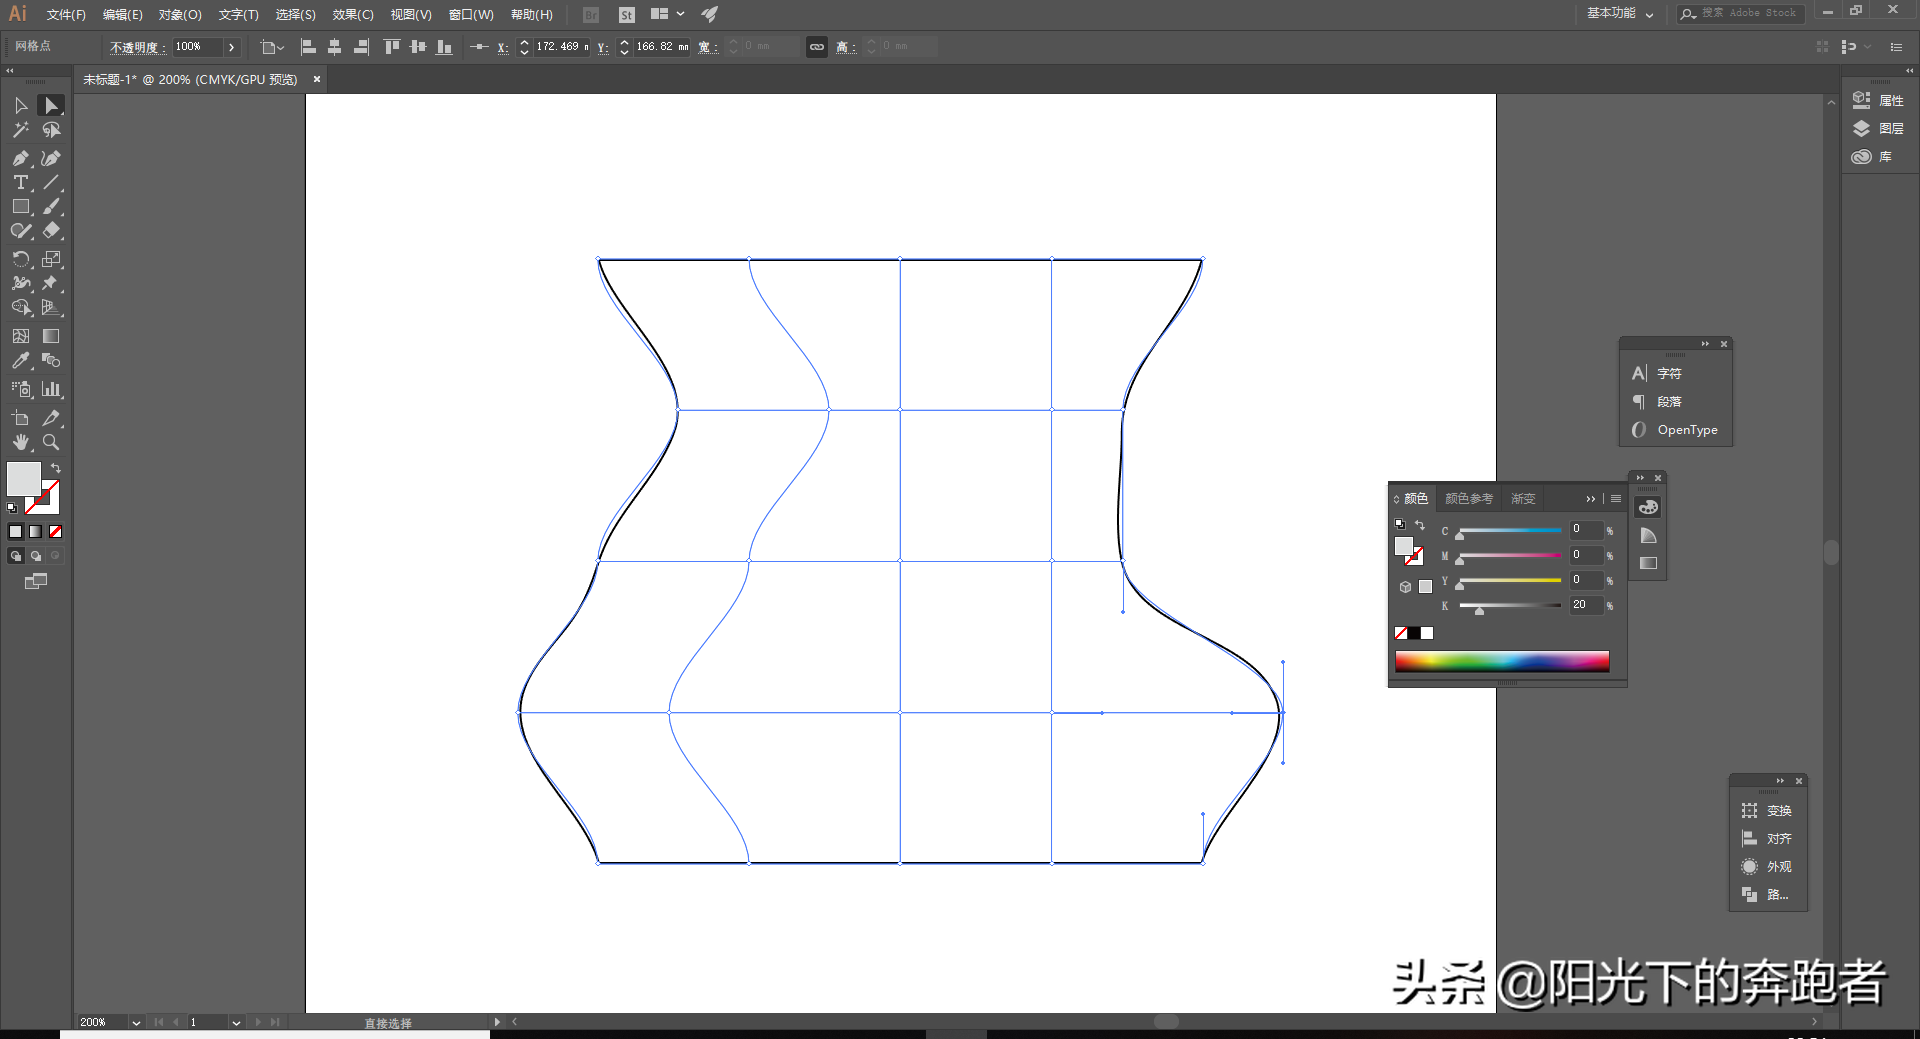Open workspace switcher 基本功能 dropdown
Image resolution: width=1920 pixels, height=1039 pixels.
pos(1620,14)
